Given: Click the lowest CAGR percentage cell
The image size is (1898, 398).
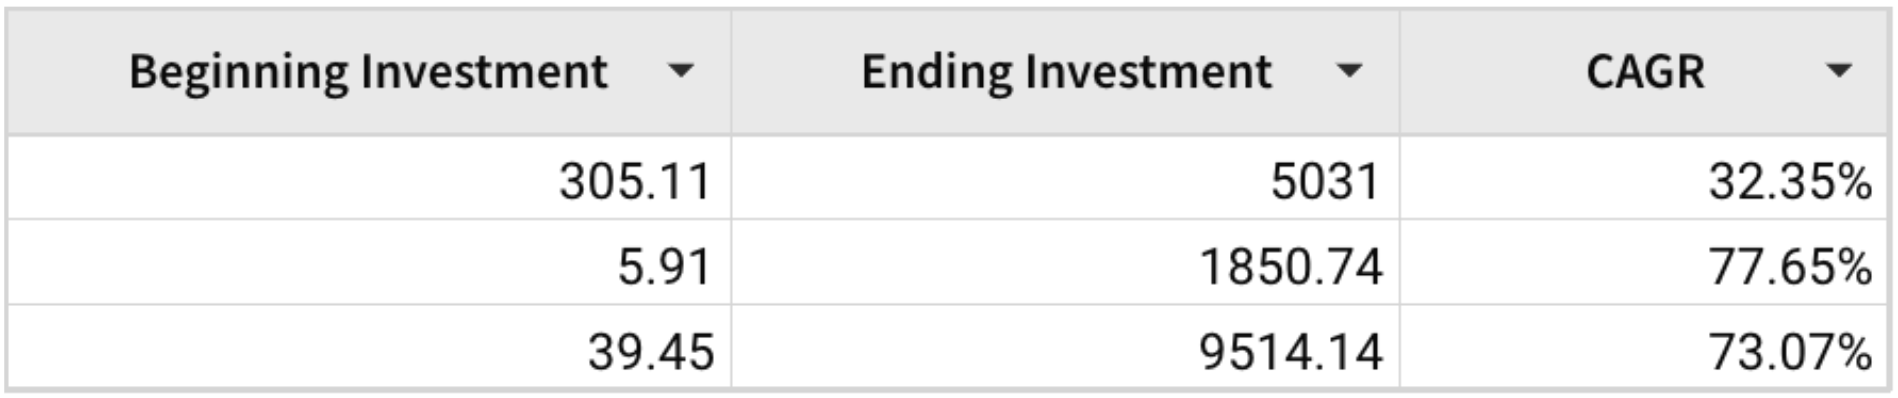Looking at the screenshot, I should pos(1644,178).
